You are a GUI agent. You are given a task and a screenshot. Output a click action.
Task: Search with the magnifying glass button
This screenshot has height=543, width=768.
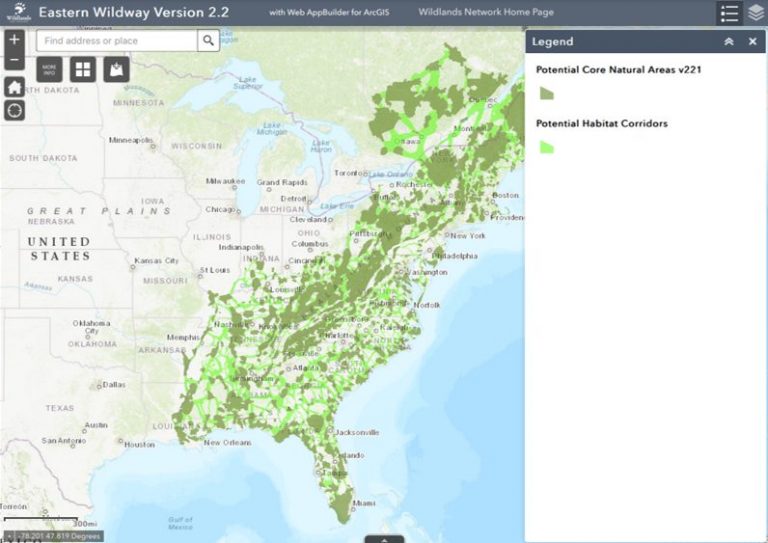click(x=209, y=41)
